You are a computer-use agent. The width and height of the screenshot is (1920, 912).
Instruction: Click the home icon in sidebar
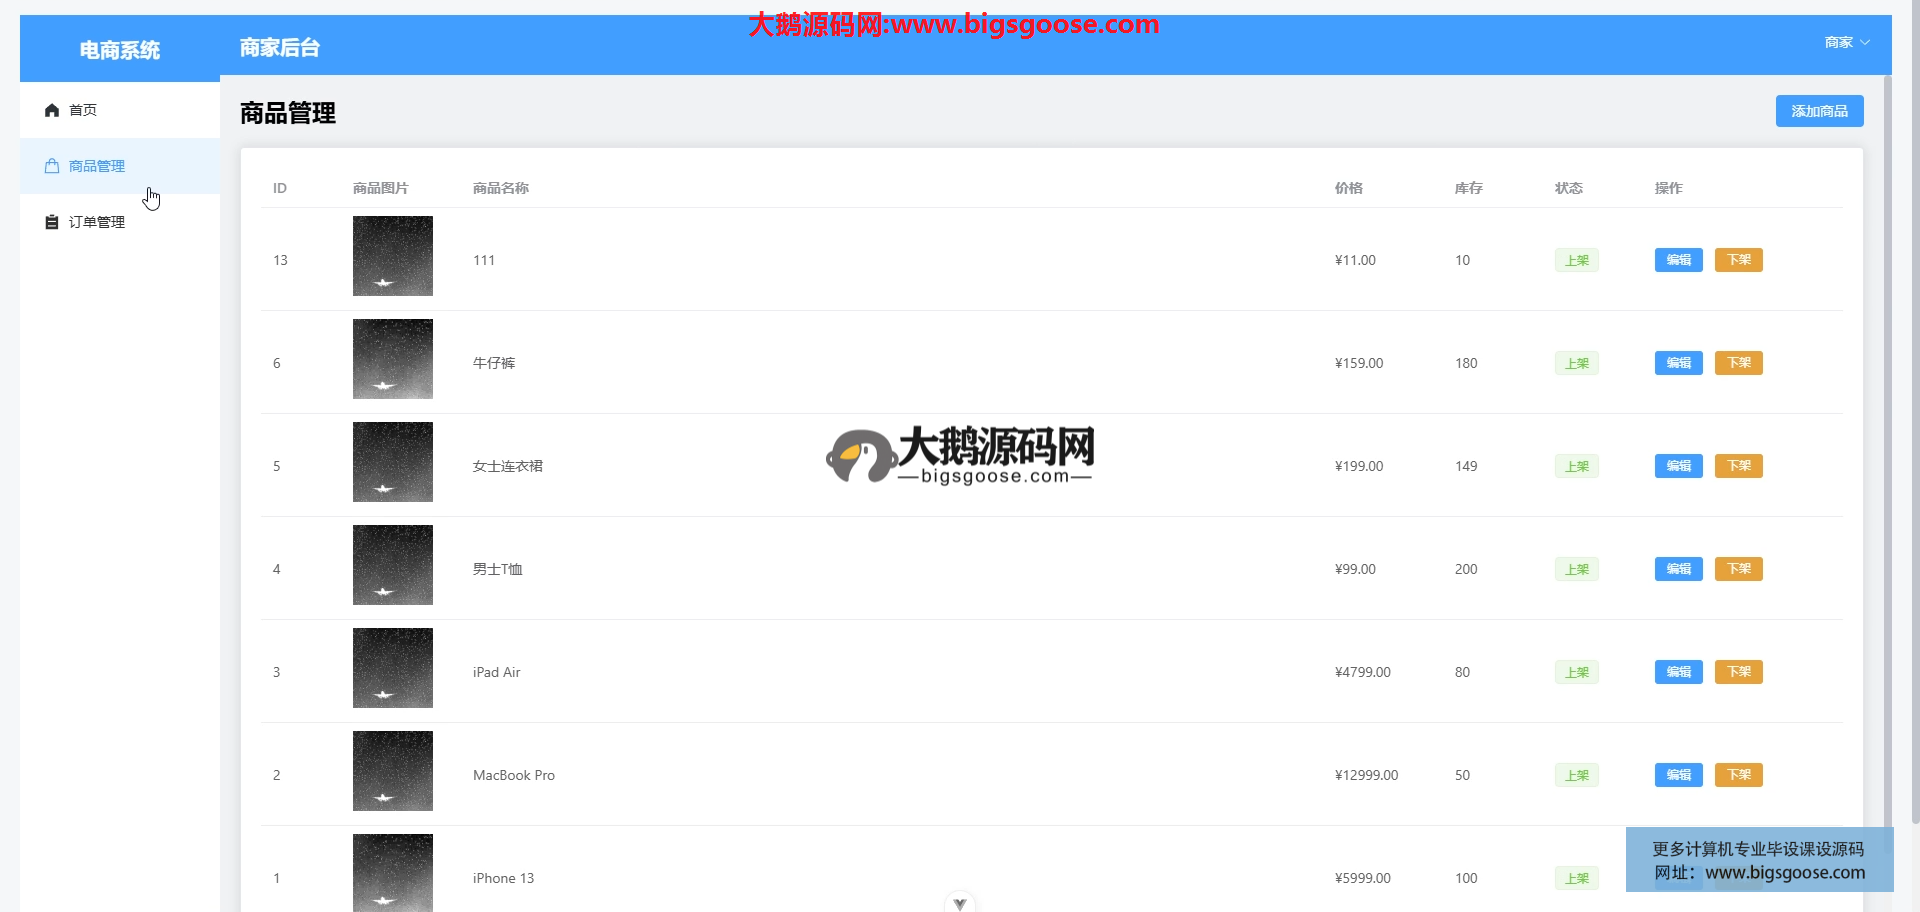pyautogui.click(x=52, y=110)
